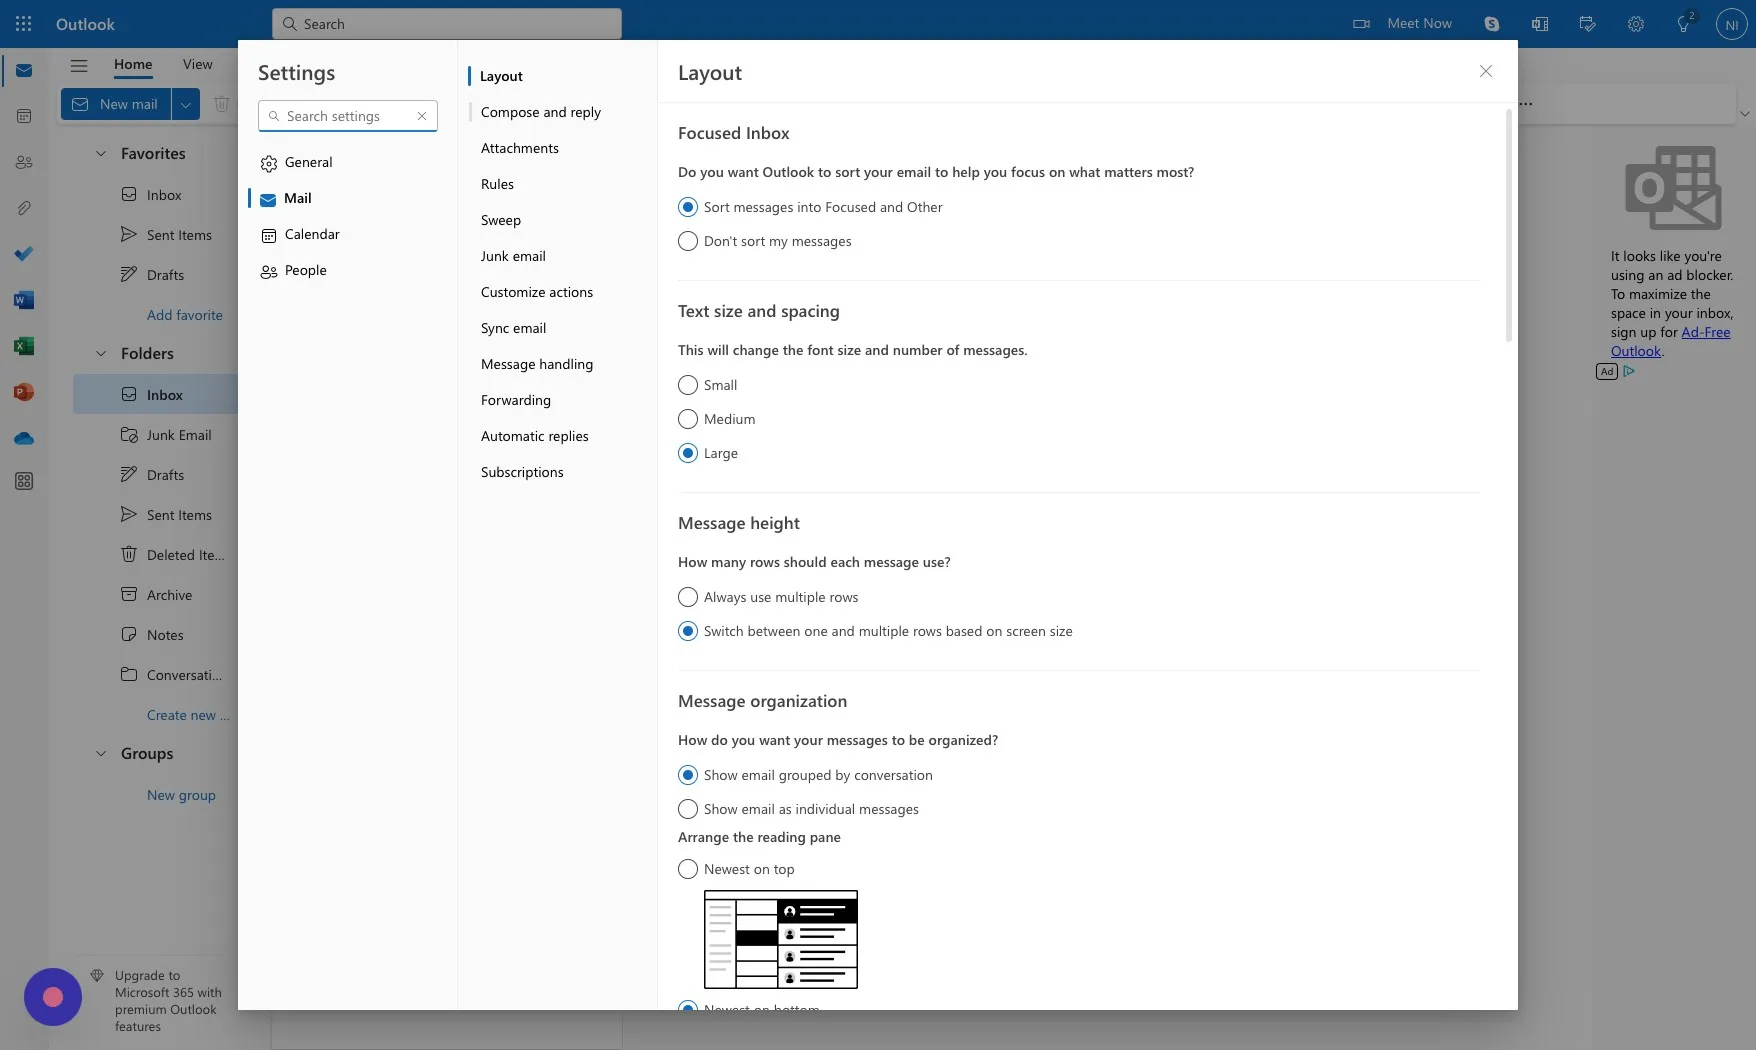Click the top Outlook Search box

coord(446,23)
